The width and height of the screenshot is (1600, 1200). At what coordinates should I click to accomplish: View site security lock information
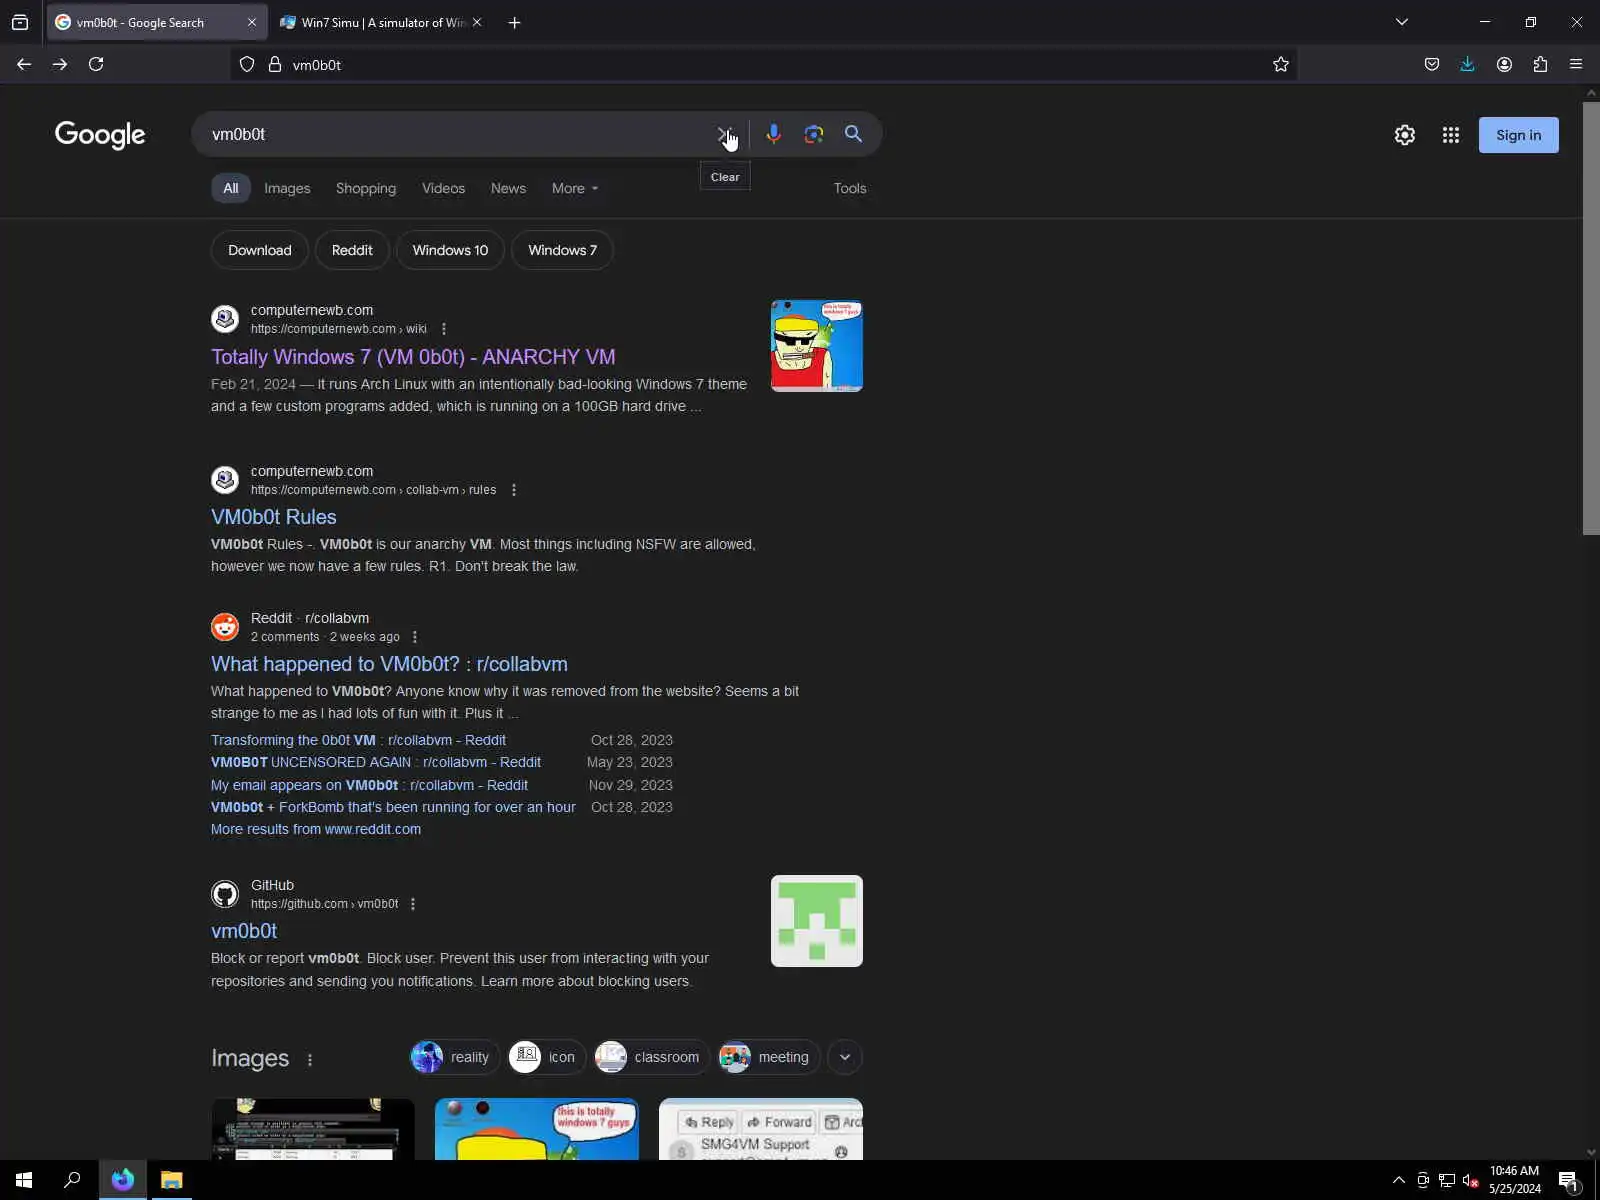click(x=275, y=64)
